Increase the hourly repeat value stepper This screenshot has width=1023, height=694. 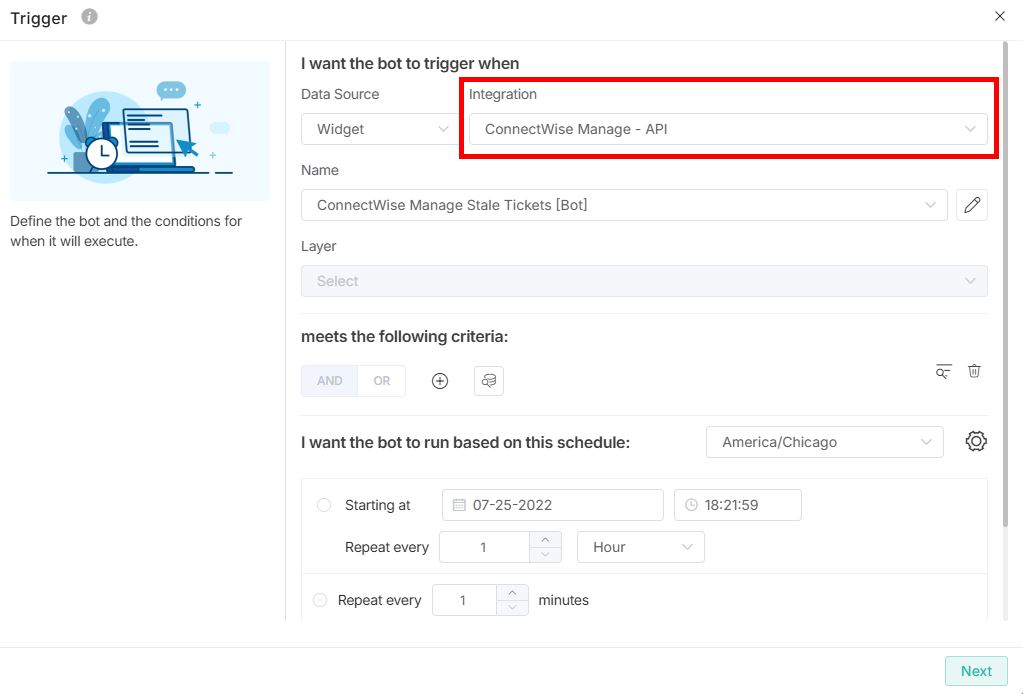tap(544, 540)
